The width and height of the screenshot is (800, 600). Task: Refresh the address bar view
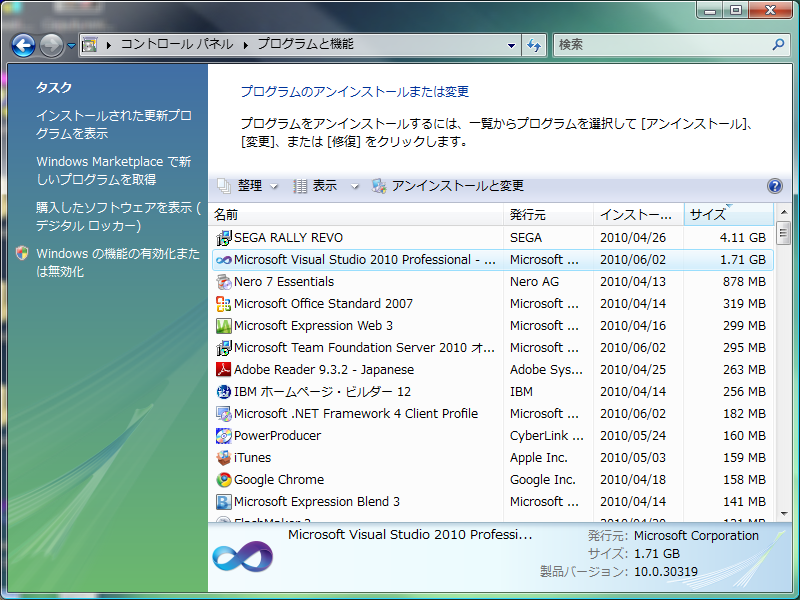(x=534, y=45)
